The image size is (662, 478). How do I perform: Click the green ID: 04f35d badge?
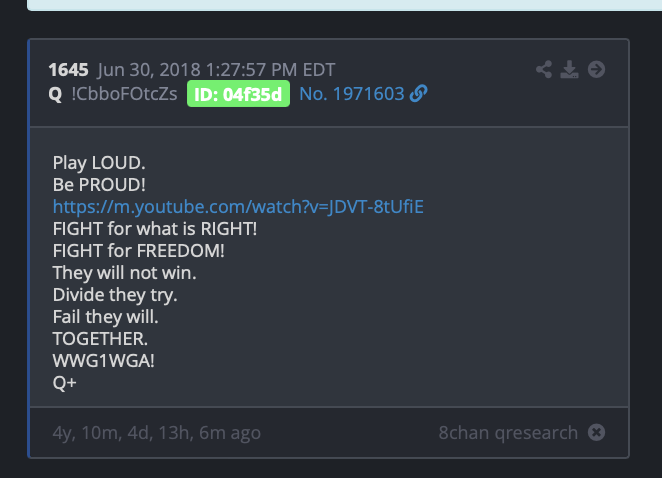pyautogui.click(x=239, y=94)
